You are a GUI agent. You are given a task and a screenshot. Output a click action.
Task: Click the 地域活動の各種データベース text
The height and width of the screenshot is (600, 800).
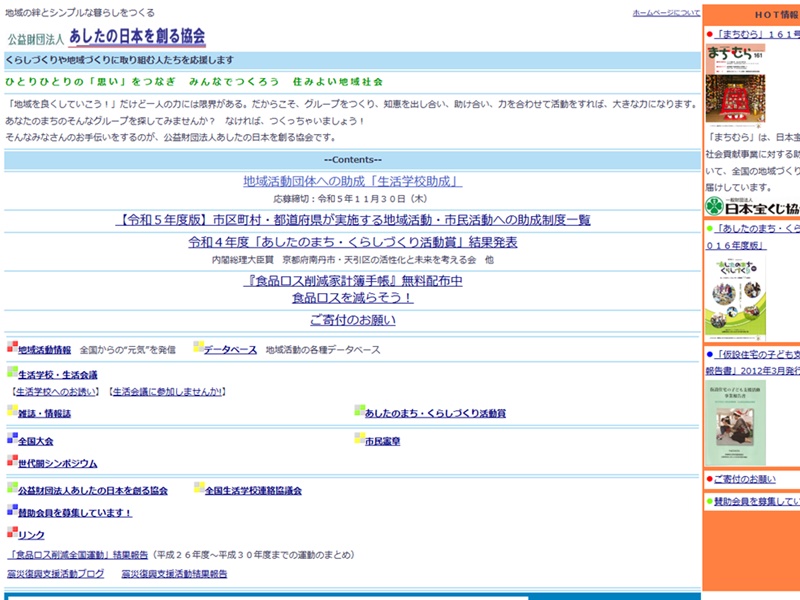[323, 350]
